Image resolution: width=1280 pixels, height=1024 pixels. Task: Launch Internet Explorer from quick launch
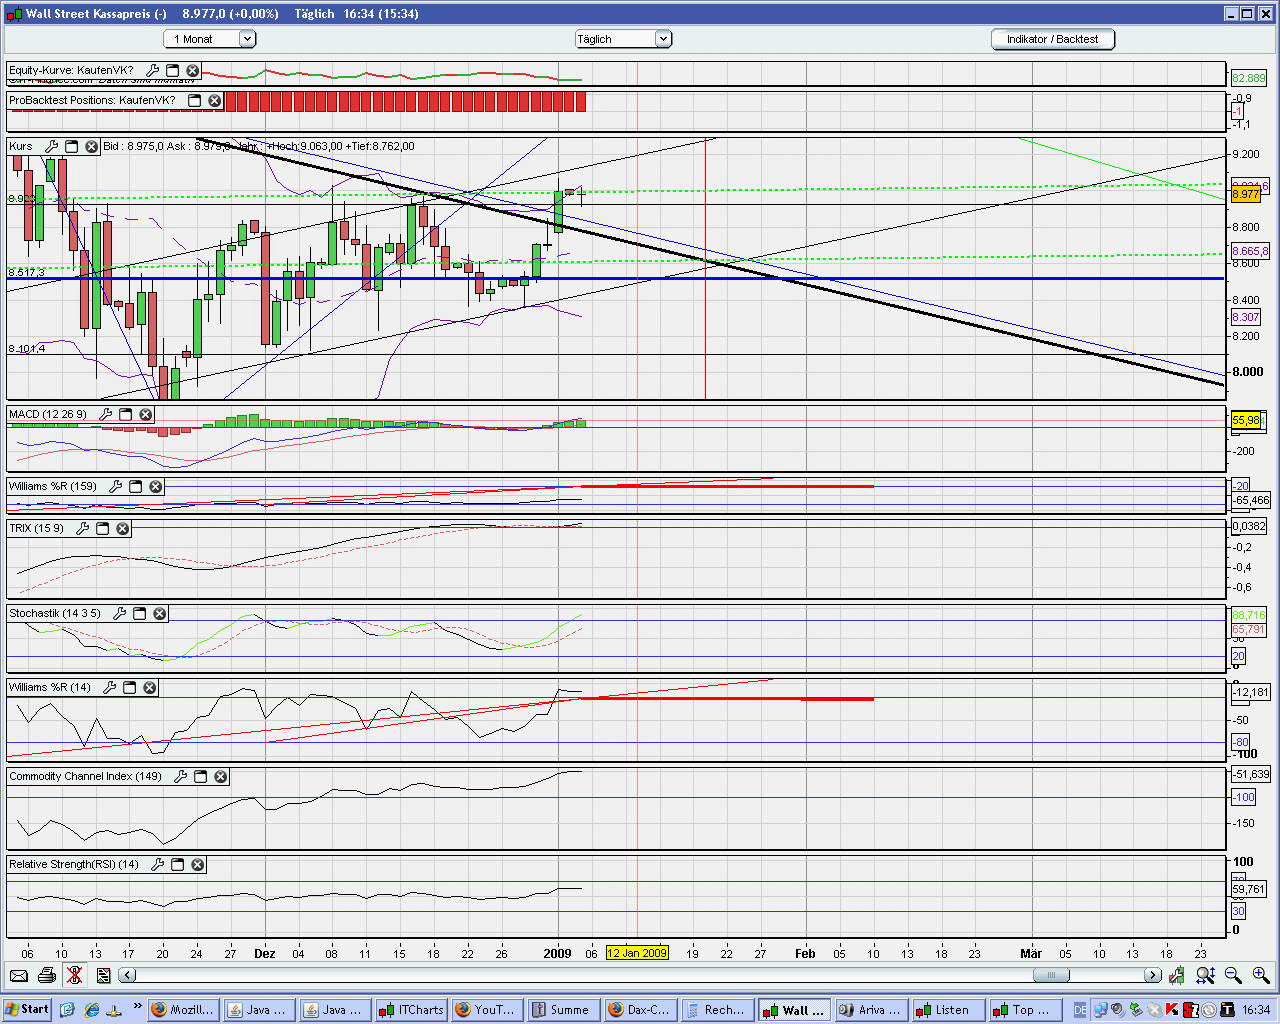click(x=92, y=1010)
